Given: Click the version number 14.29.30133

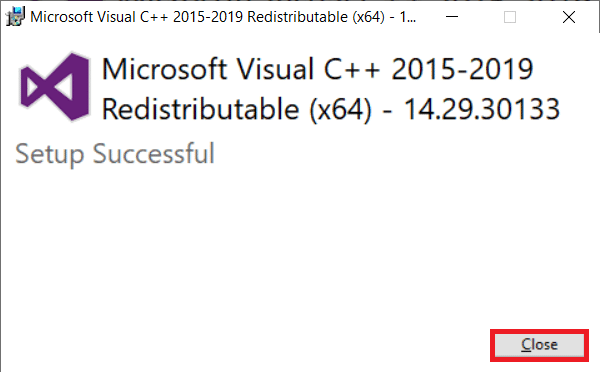Looking at the screenshot, I should click(482, 109).
